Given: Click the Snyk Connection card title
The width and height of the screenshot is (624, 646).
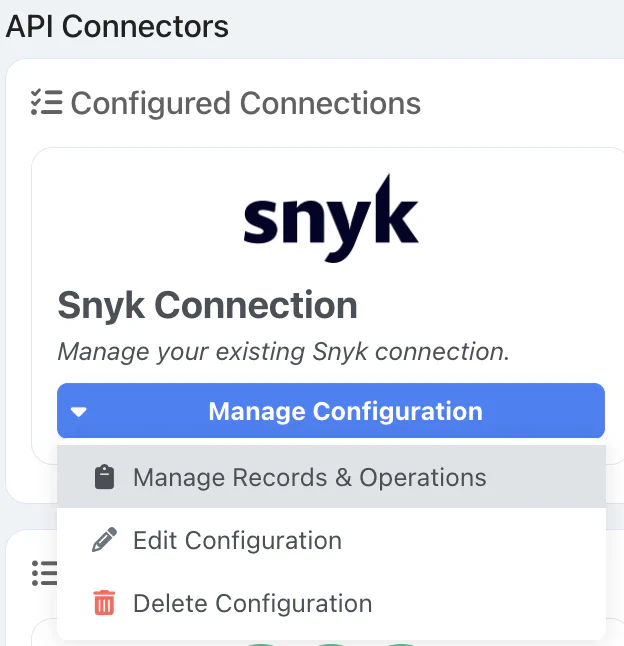Looking at the screenshot, I should point(207,305).
